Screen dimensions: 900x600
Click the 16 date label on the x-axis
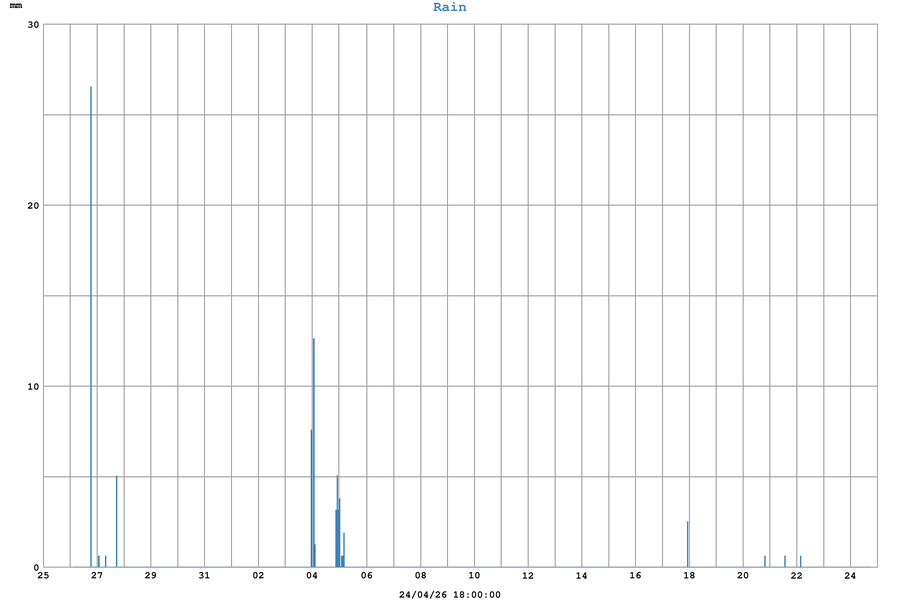click(635, 576)
